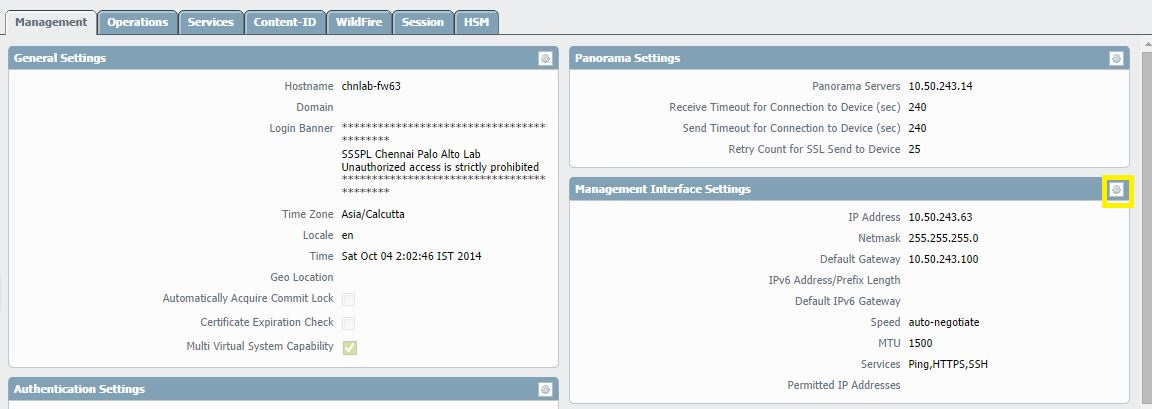Select the Panorama Servers value 10.50.243.14
This screenshot has width=1152, height=409.
click(940, 86)
